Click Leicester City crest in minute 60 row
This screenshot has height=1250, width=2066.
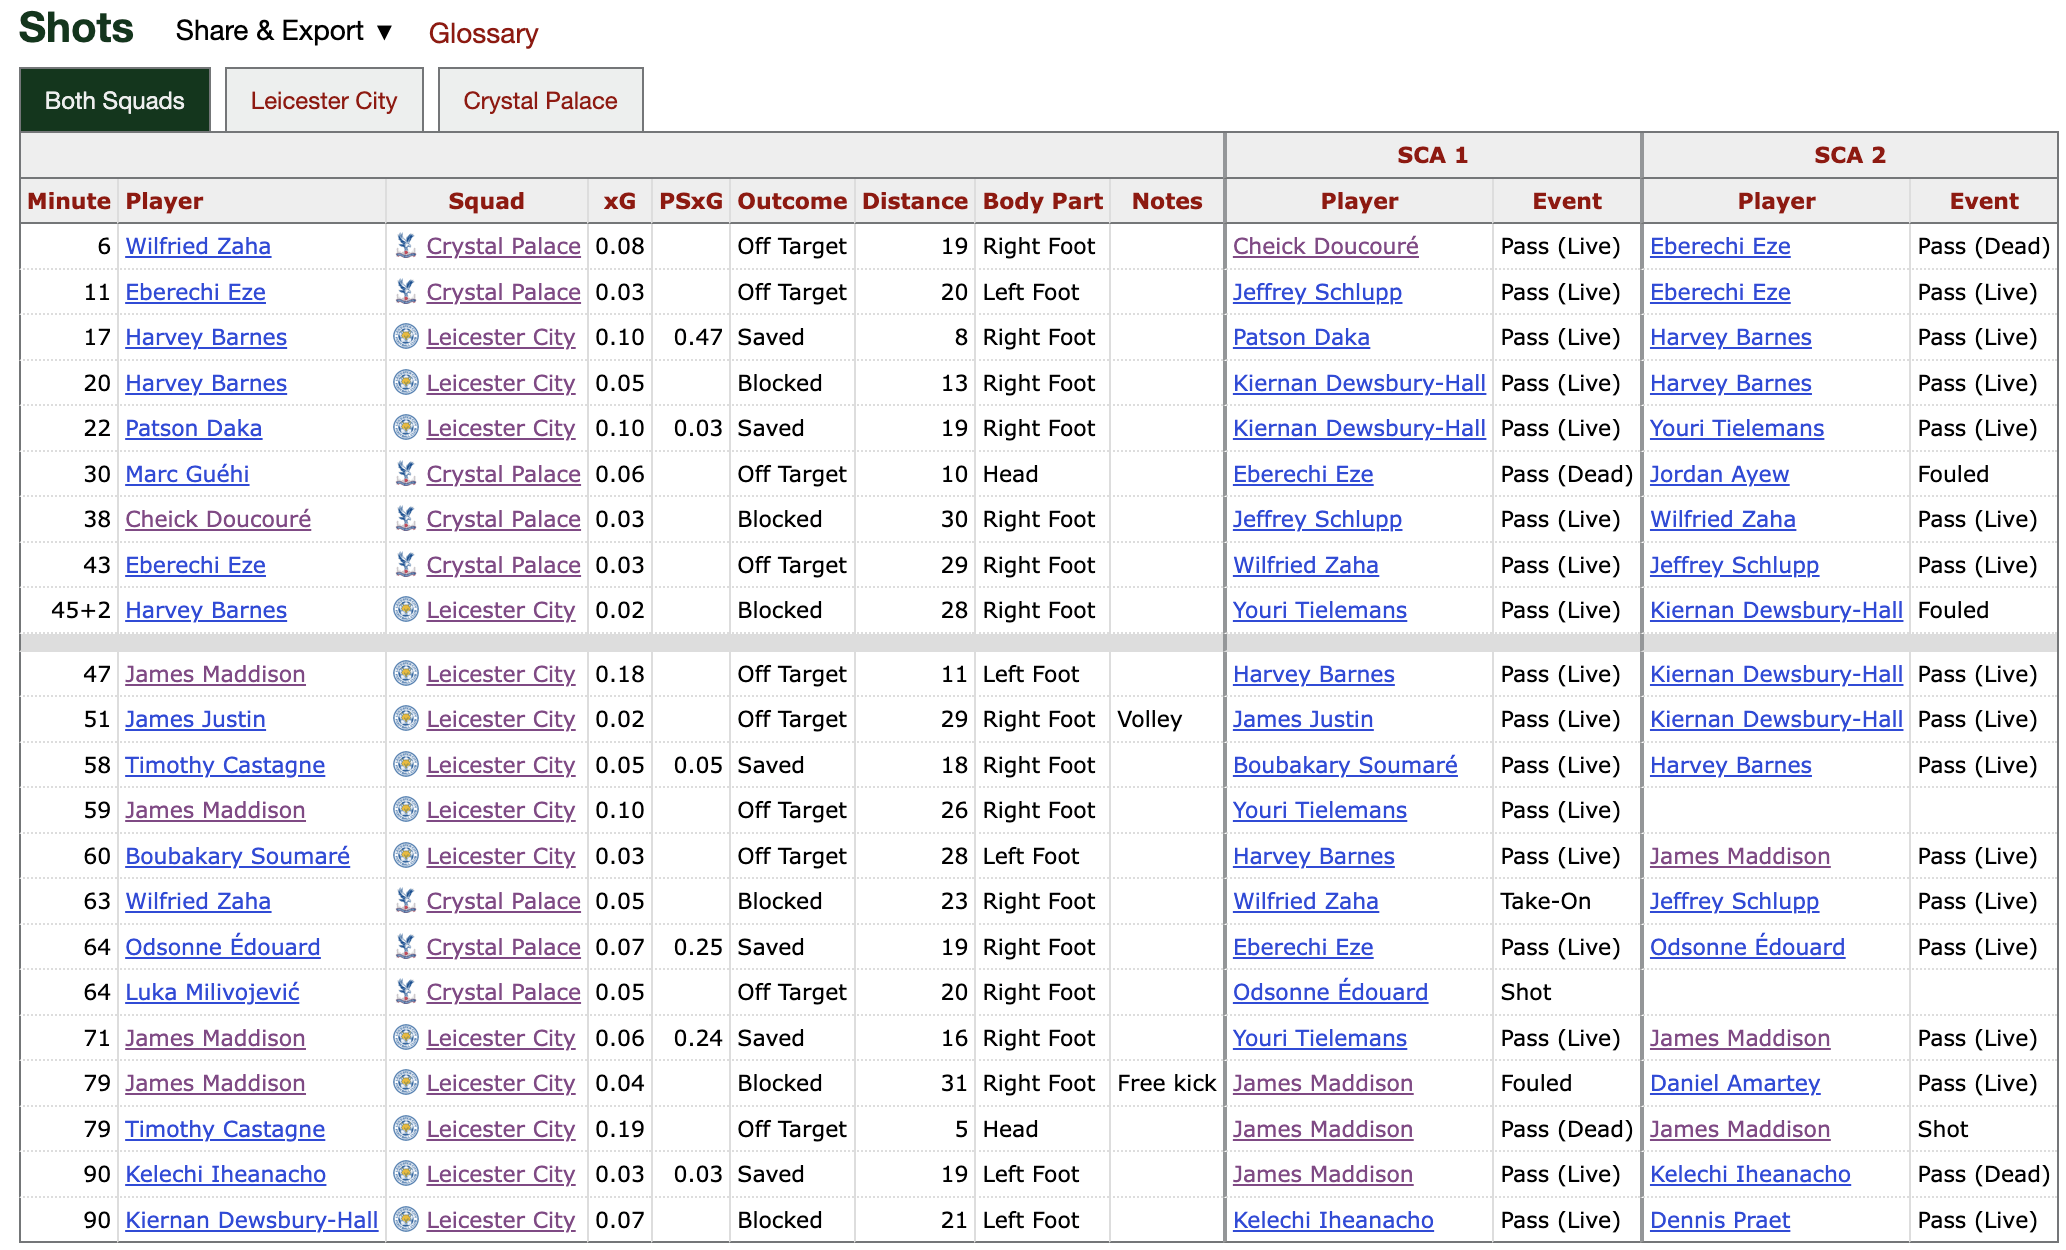pyautogui.click(x=406, y=856)
